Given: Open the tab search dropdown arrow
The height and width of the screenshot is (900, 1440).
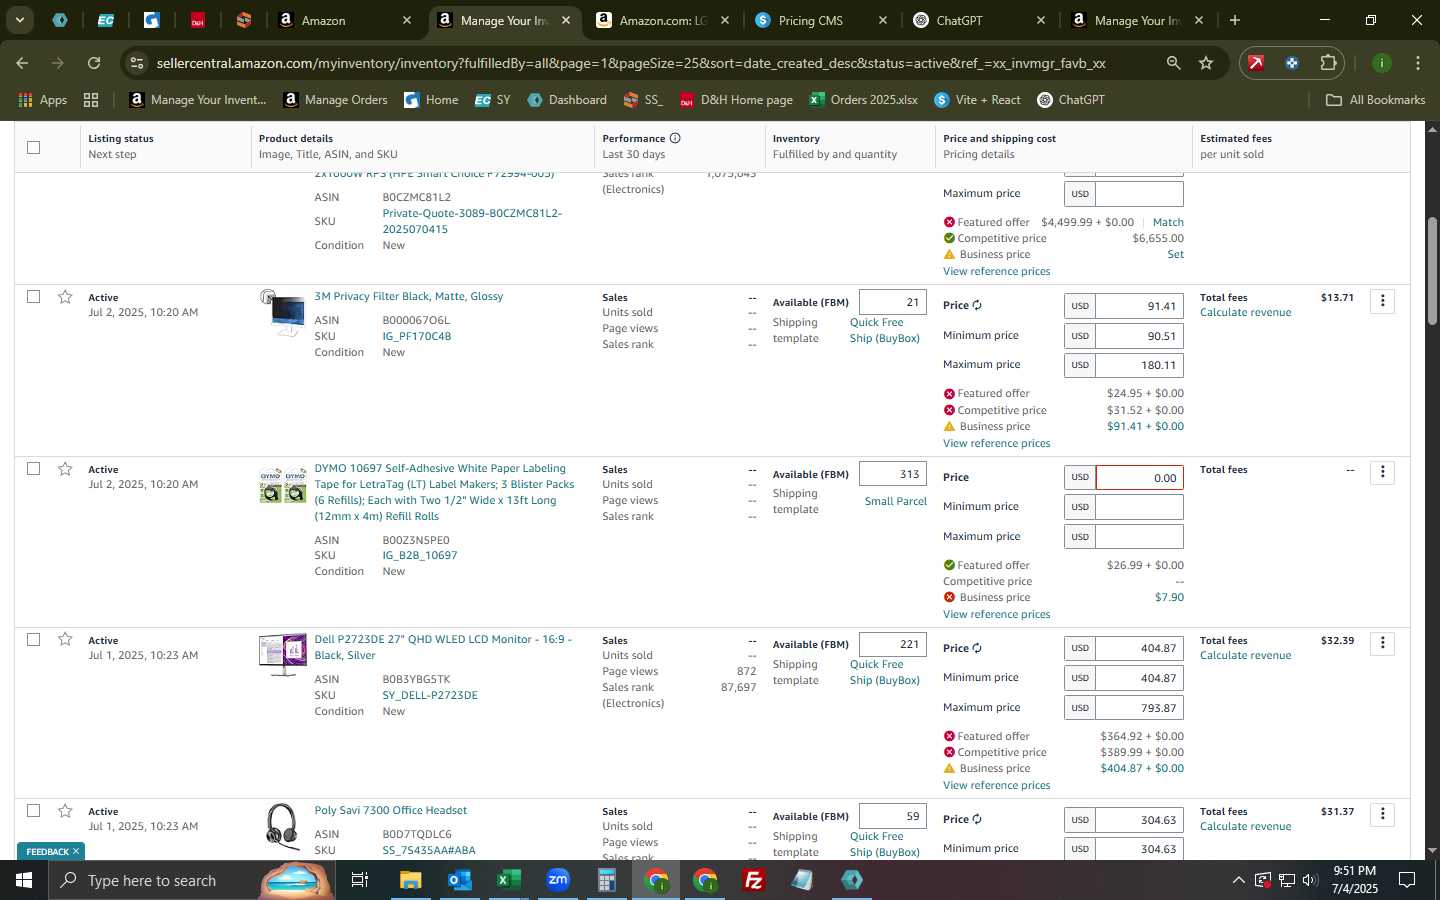Looking at the screenshot, I should click(x=19, y=20).
